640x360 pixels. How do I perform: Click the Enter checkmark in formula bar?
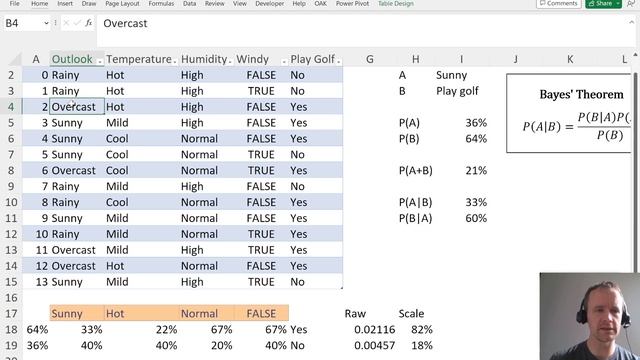[x=77, y=23]
